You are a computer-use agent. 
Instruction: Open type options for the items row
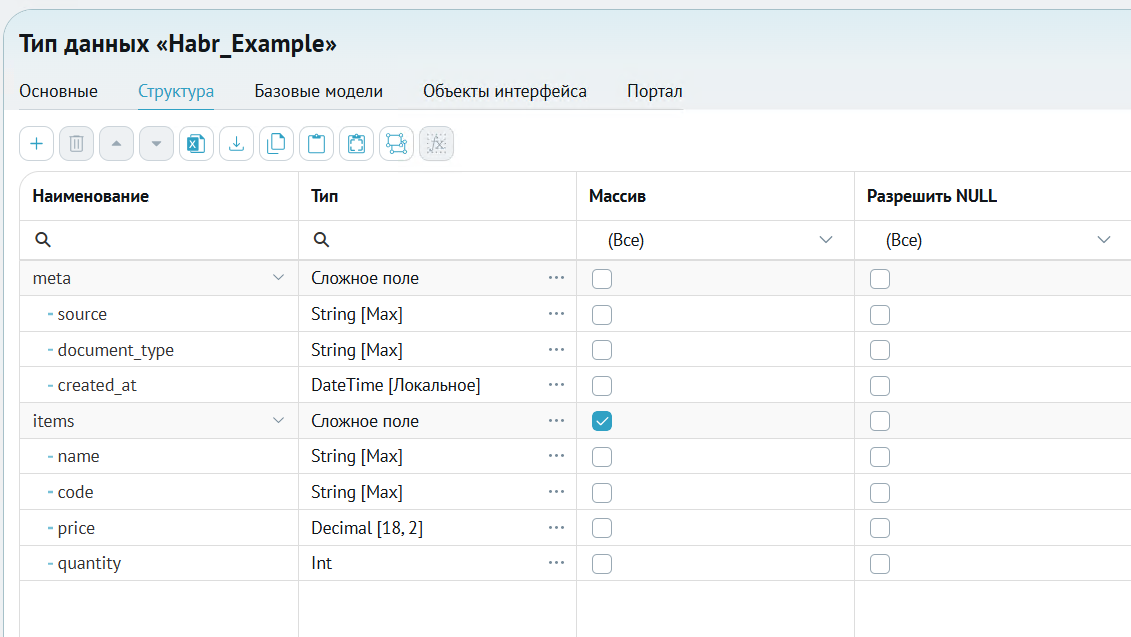556,421
